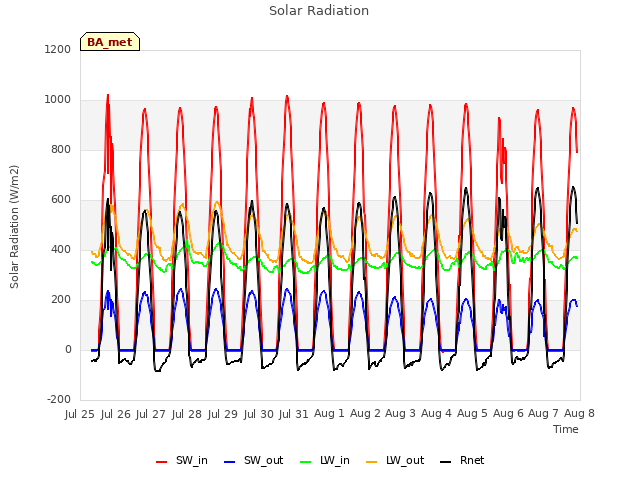The width and height of the screenshot is (640, 480).
Task: Click the 600 y-axis tick label
Action: 61,200
